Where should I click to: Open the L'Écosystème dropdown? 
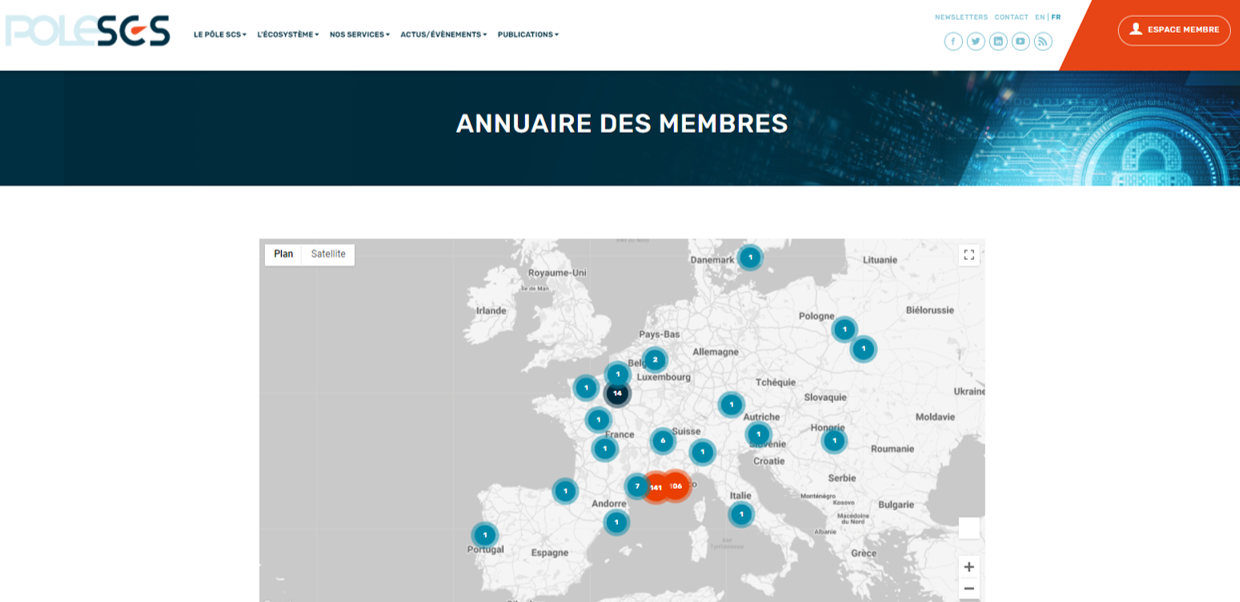click(285, 33)
